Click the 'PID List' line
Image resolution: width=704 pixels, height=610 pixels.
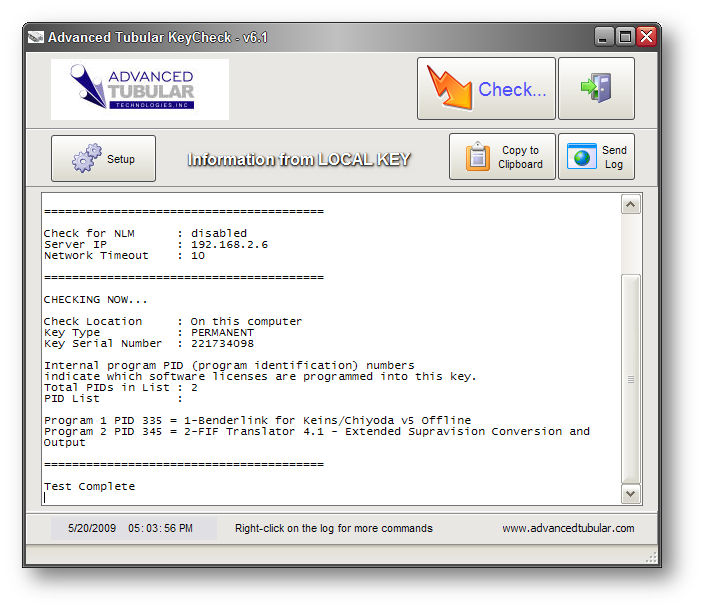click(113, 399)
